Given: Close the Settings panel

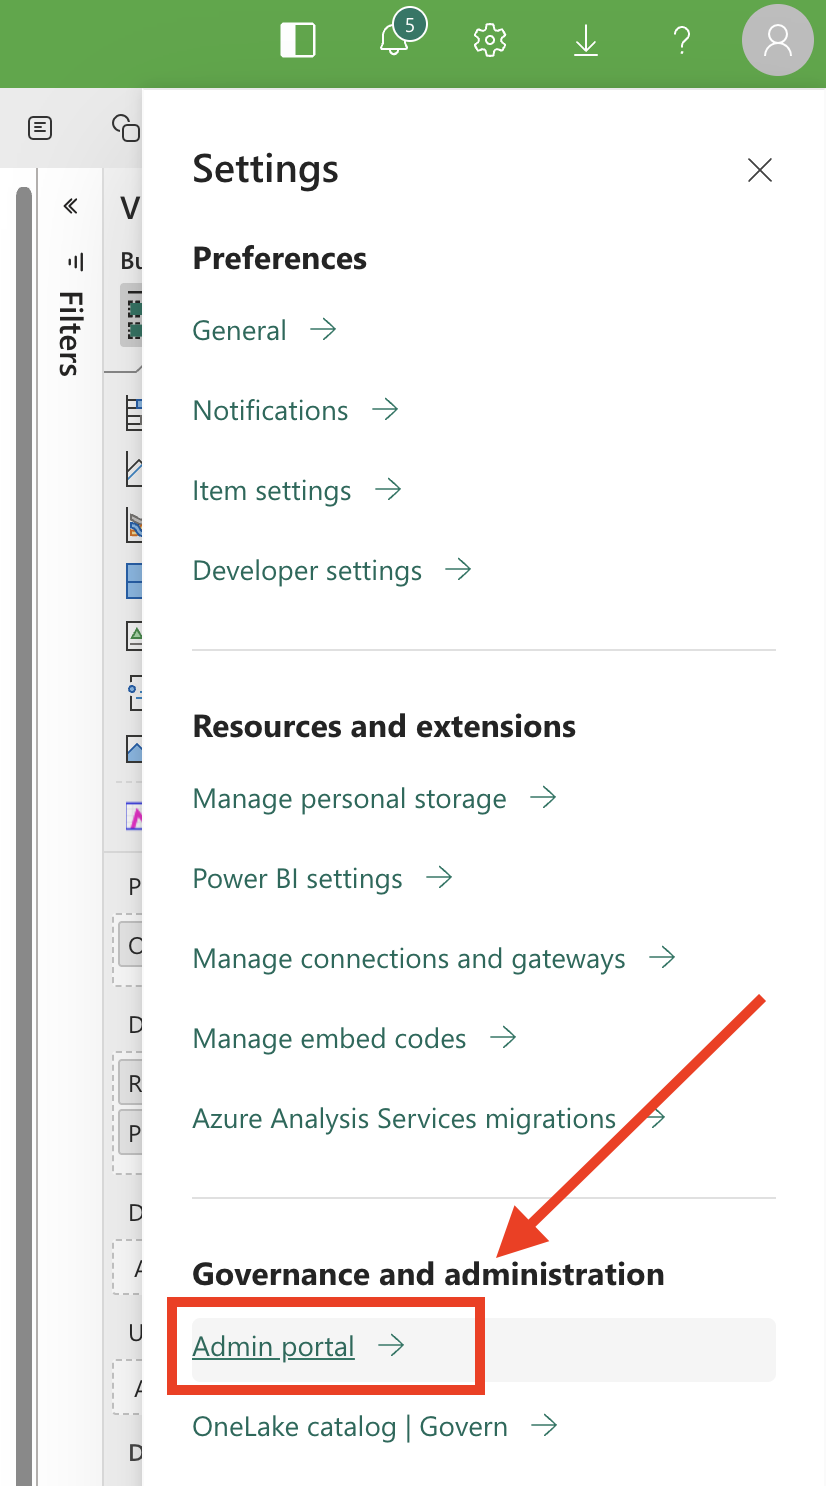Looking at the screenshot, I should pos(760,170).
